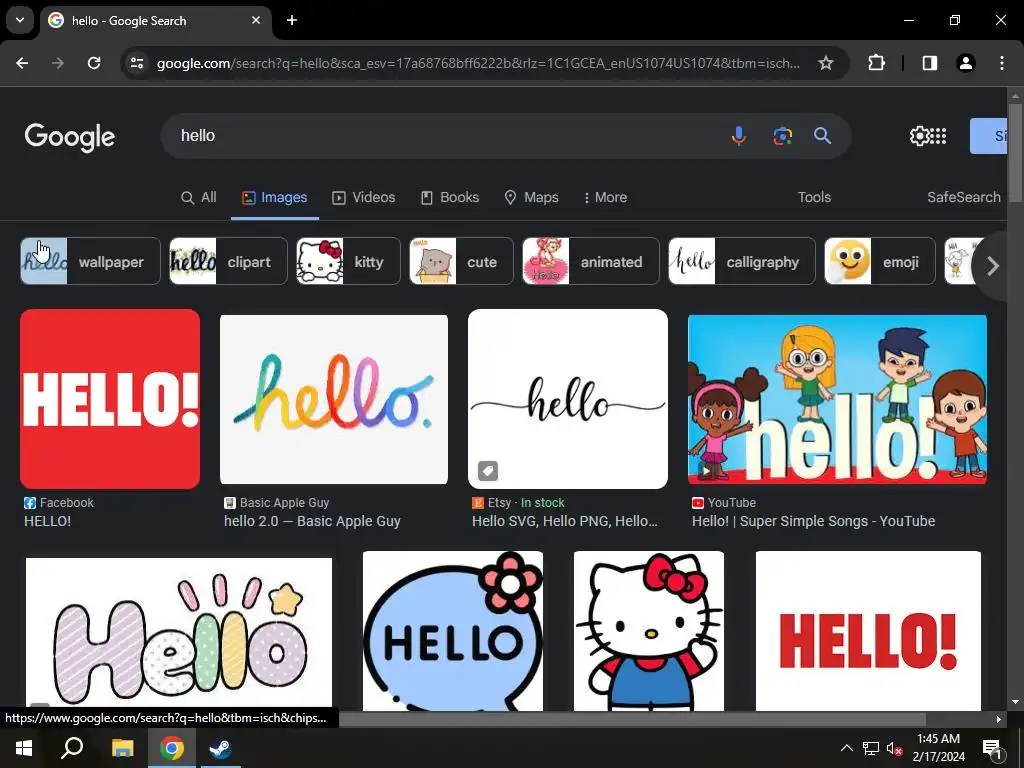Viewport: 1024px width, 768px height.
Task: Open the SafeSearch settings
Action: coord(964,197)
